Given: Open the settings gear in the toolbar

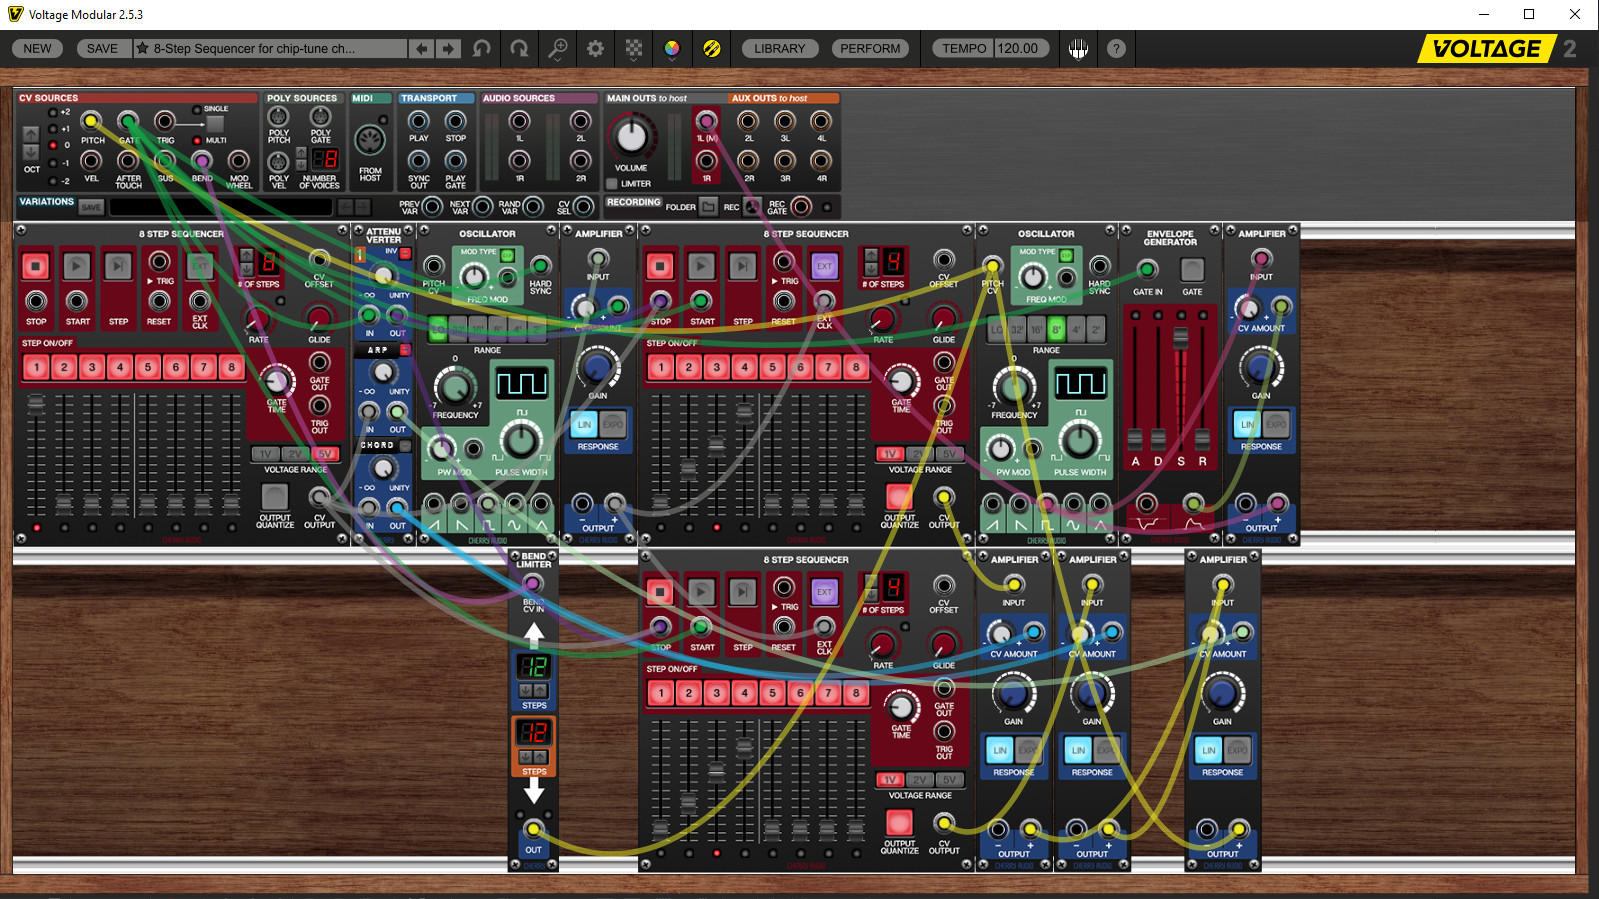Looking at the screenshot, I should pyautogui.click(x=595, y=48).
